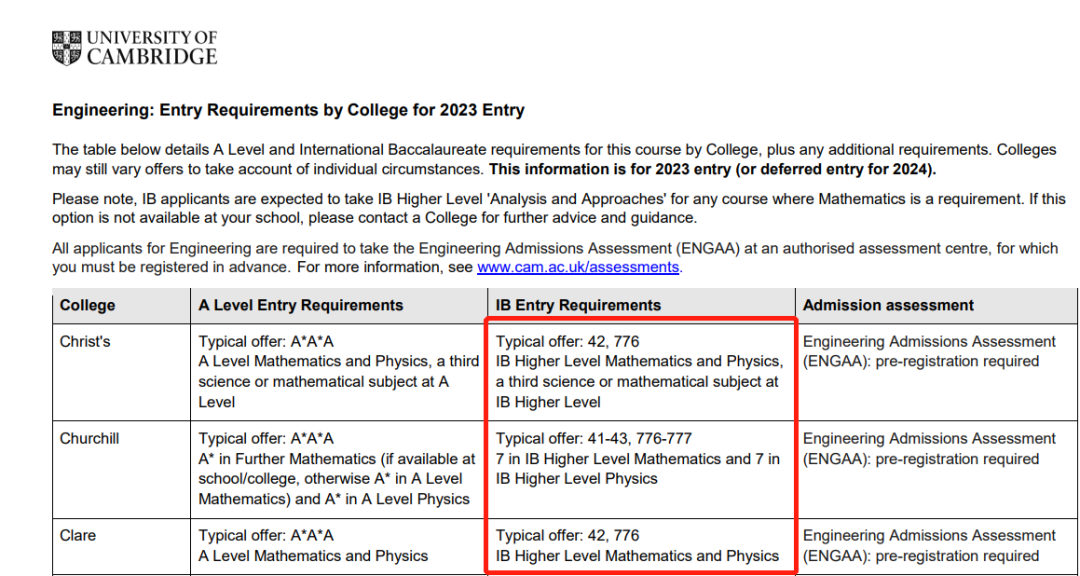Click the Churchill college name cell

pos(121,469)
